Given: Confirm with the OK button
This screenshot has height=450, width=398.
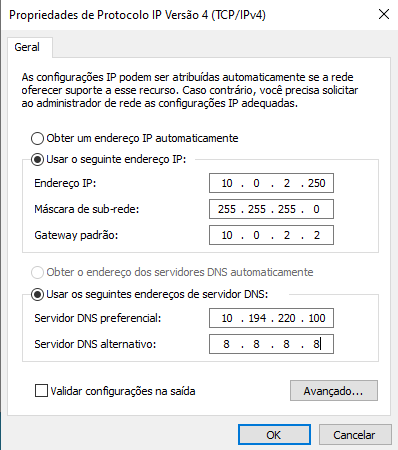Looking at the screenshot, I should 274,435.
